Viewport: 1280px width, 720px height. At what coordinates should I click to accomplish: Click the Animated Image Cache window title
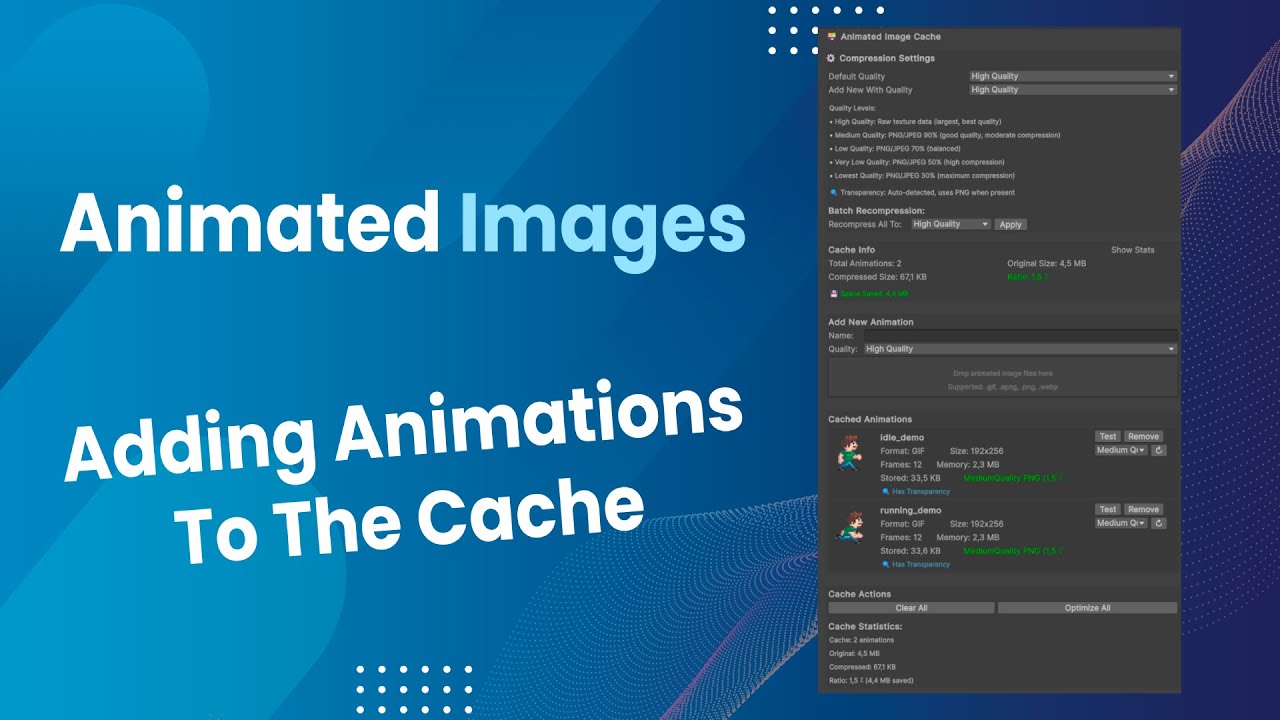point(890,36)
